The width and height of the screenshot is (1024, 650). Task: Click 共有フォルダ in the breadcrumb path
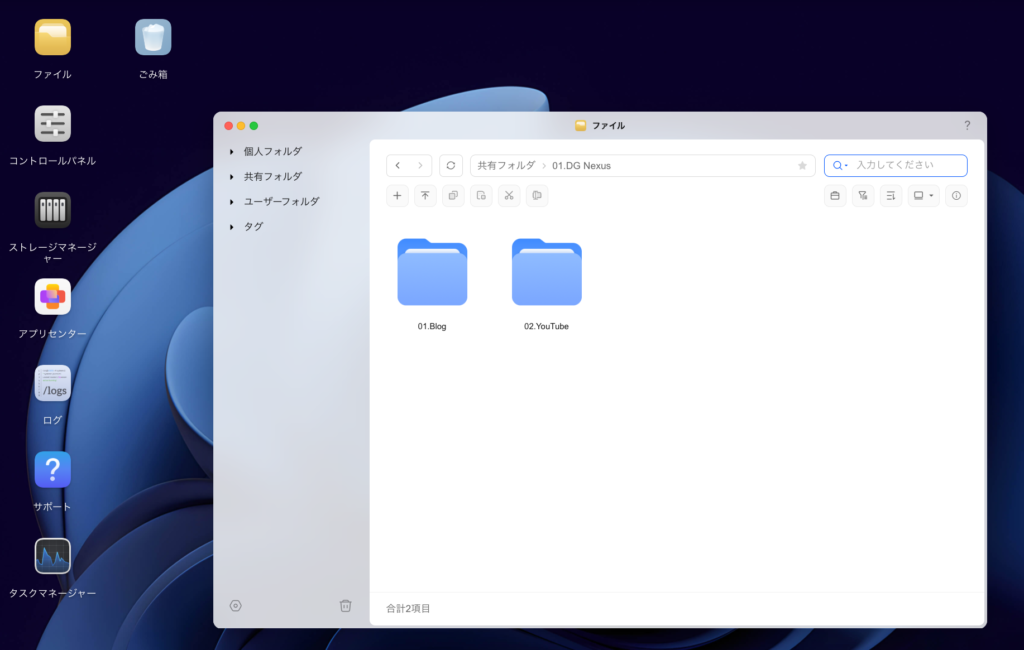(506, 166)
